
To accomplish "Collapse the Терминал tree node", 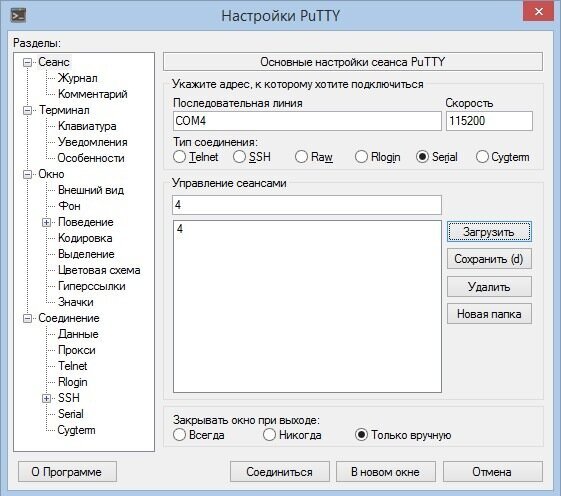I will (28, 111).
